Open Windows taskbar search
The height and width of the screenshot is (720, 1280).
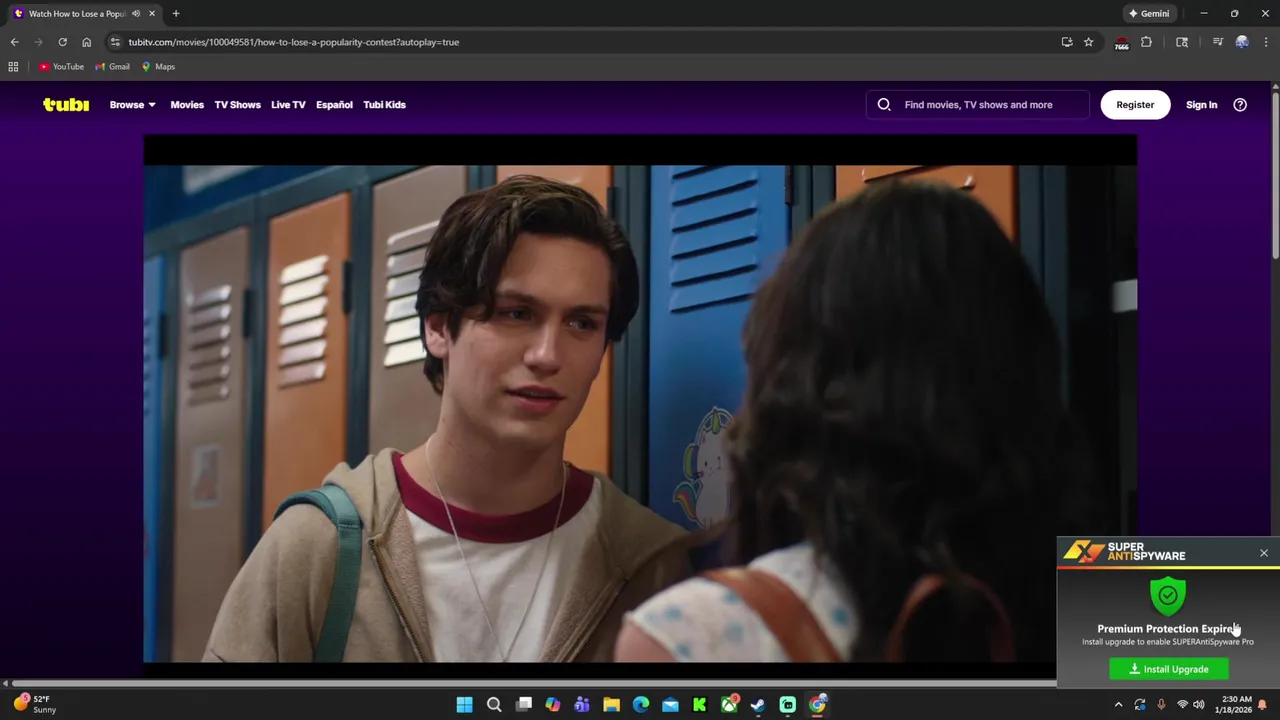(494, 705)
